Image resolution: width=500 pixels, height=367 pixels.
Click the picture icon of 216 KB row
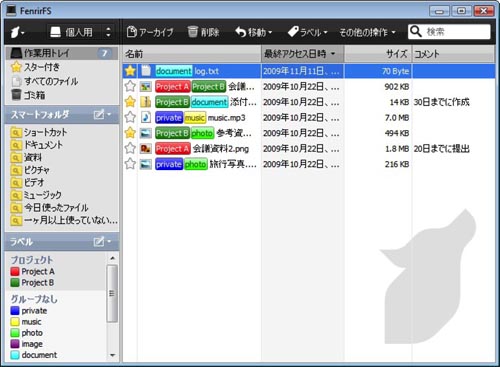point(146,164)
